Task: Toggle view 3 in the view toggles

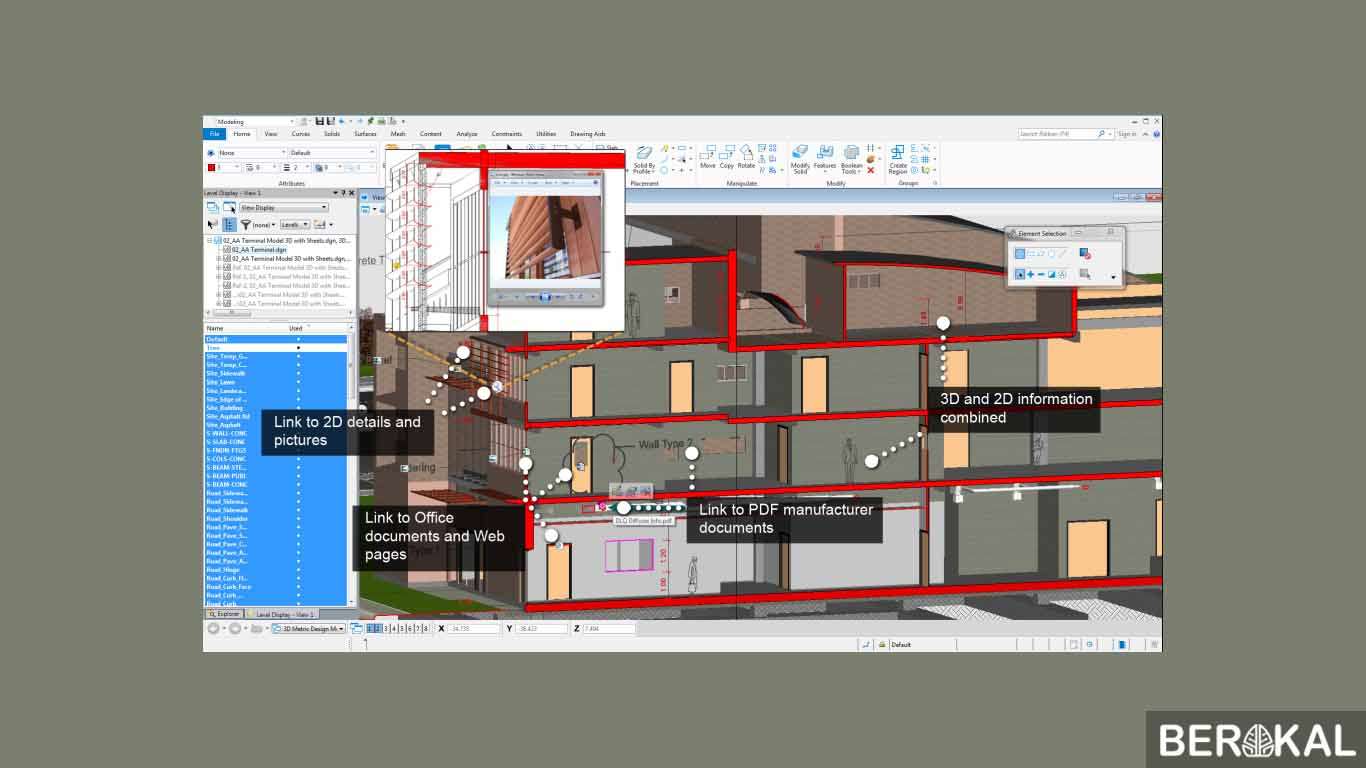Action: tap(386, 628)
